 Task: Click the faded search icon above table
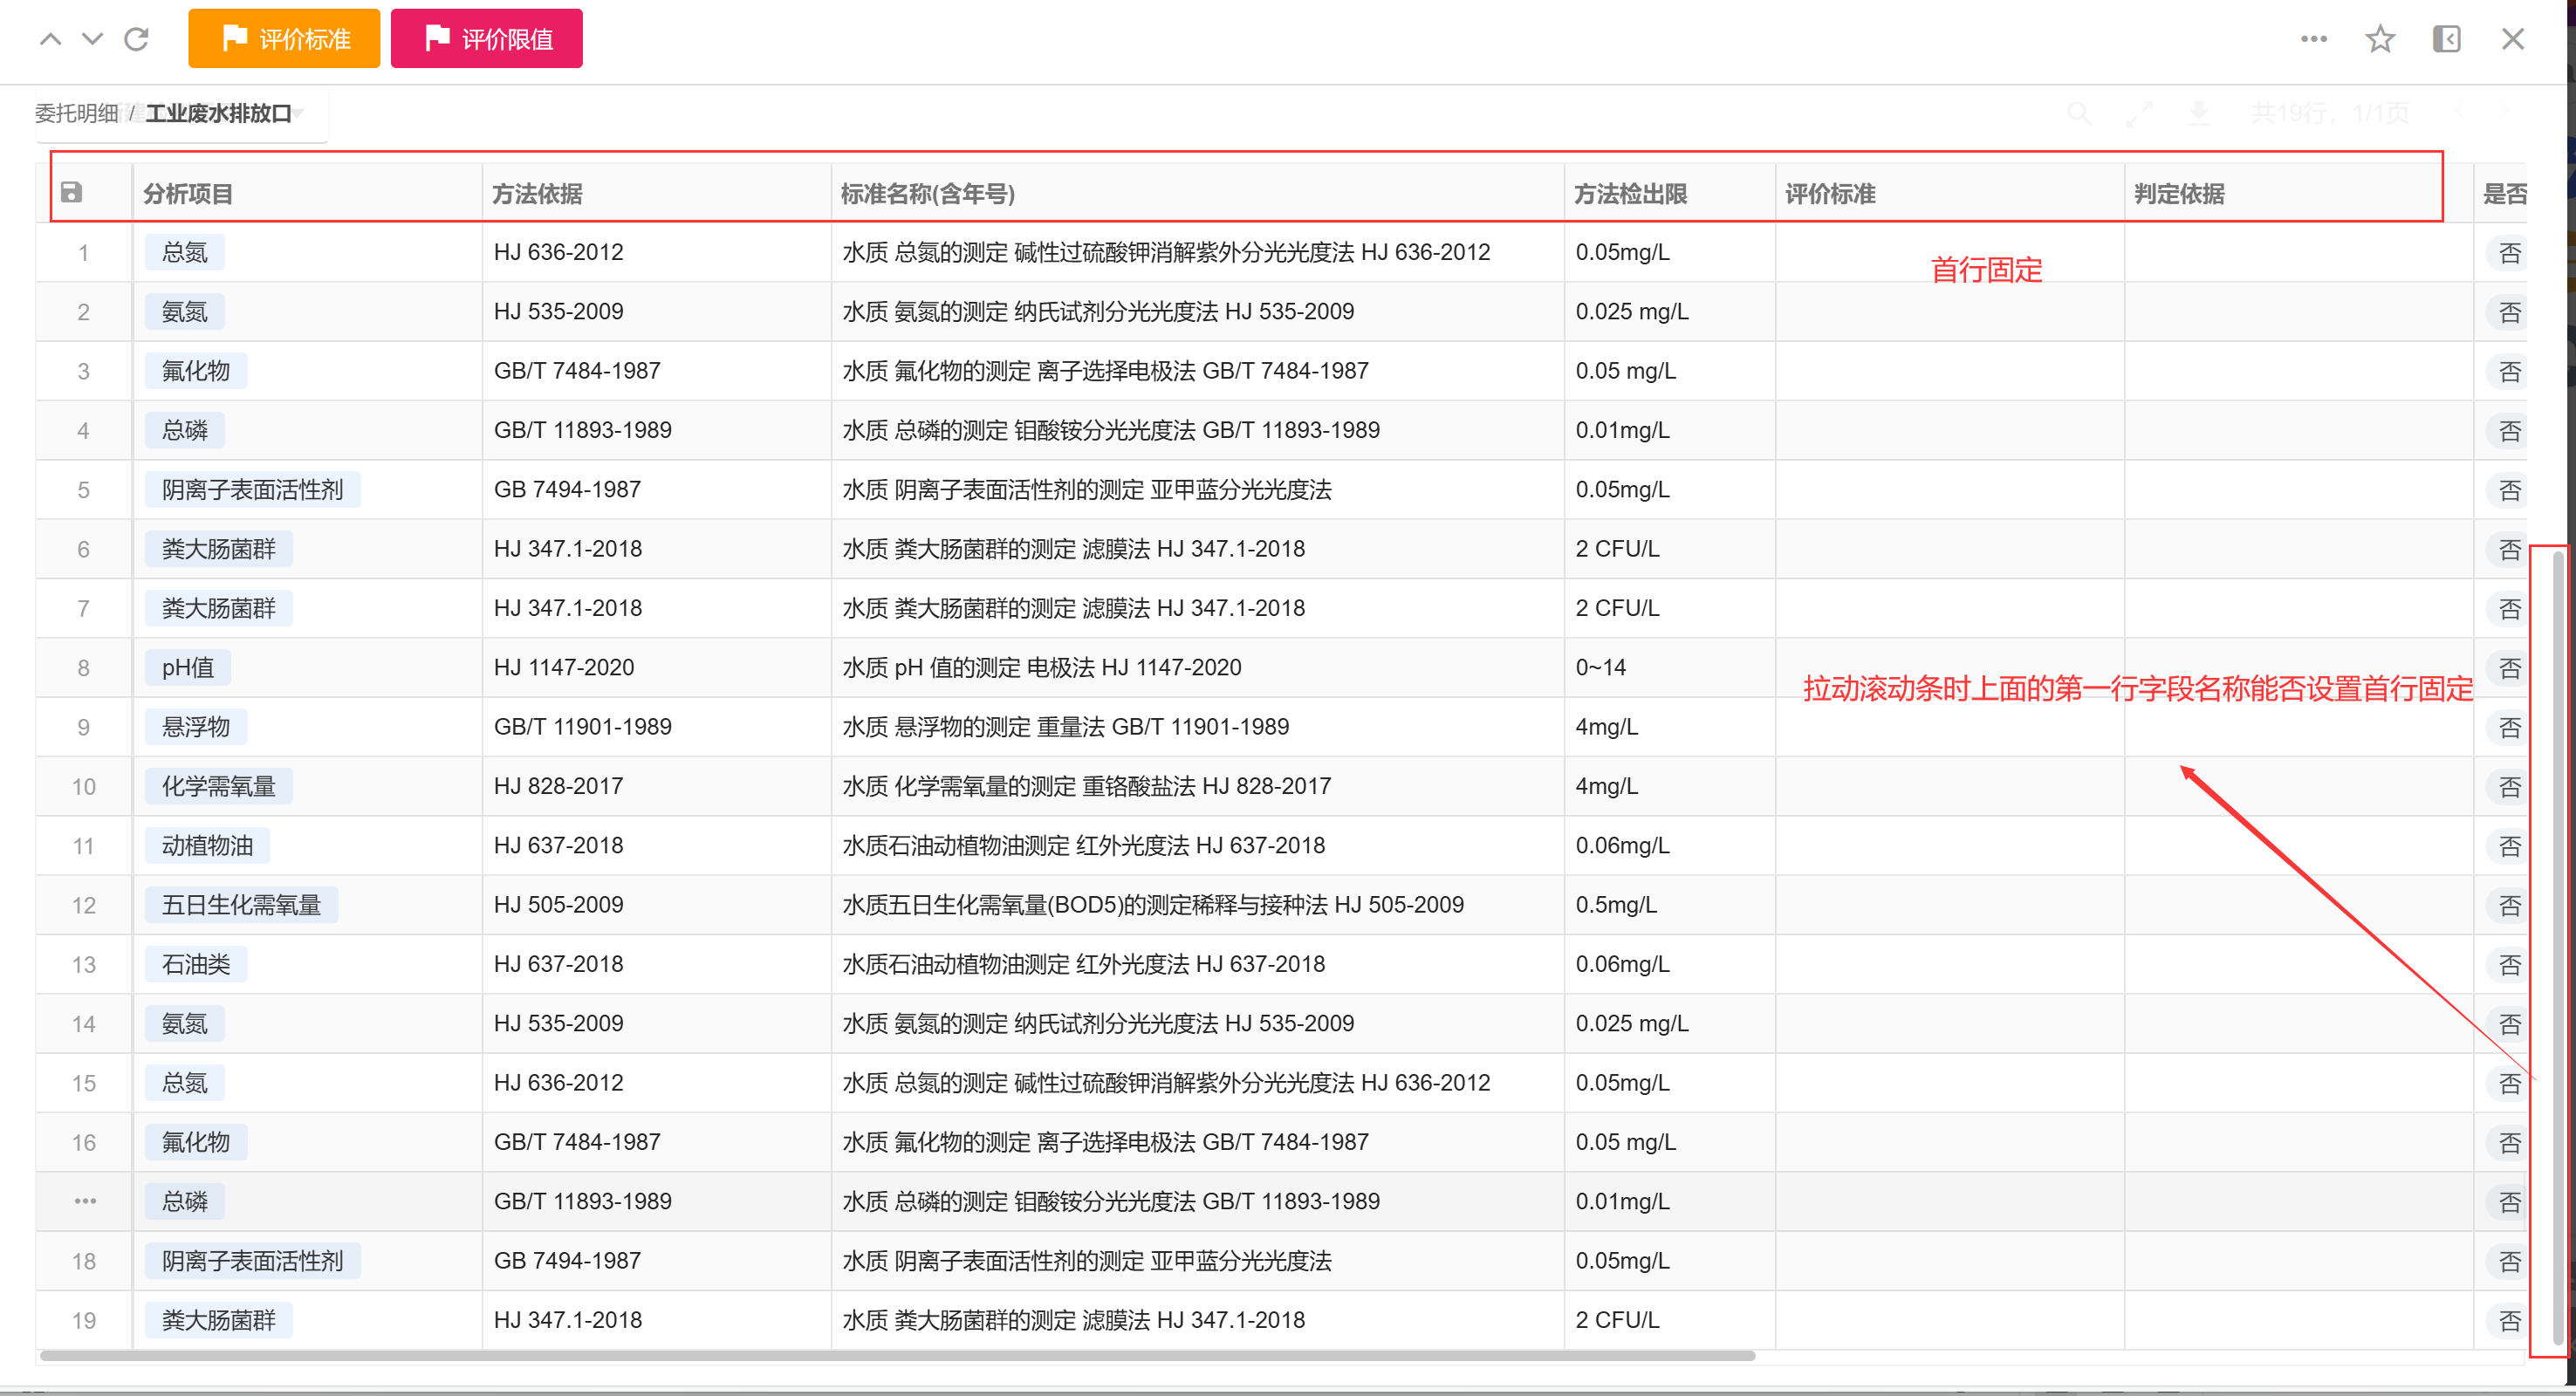2079,113
